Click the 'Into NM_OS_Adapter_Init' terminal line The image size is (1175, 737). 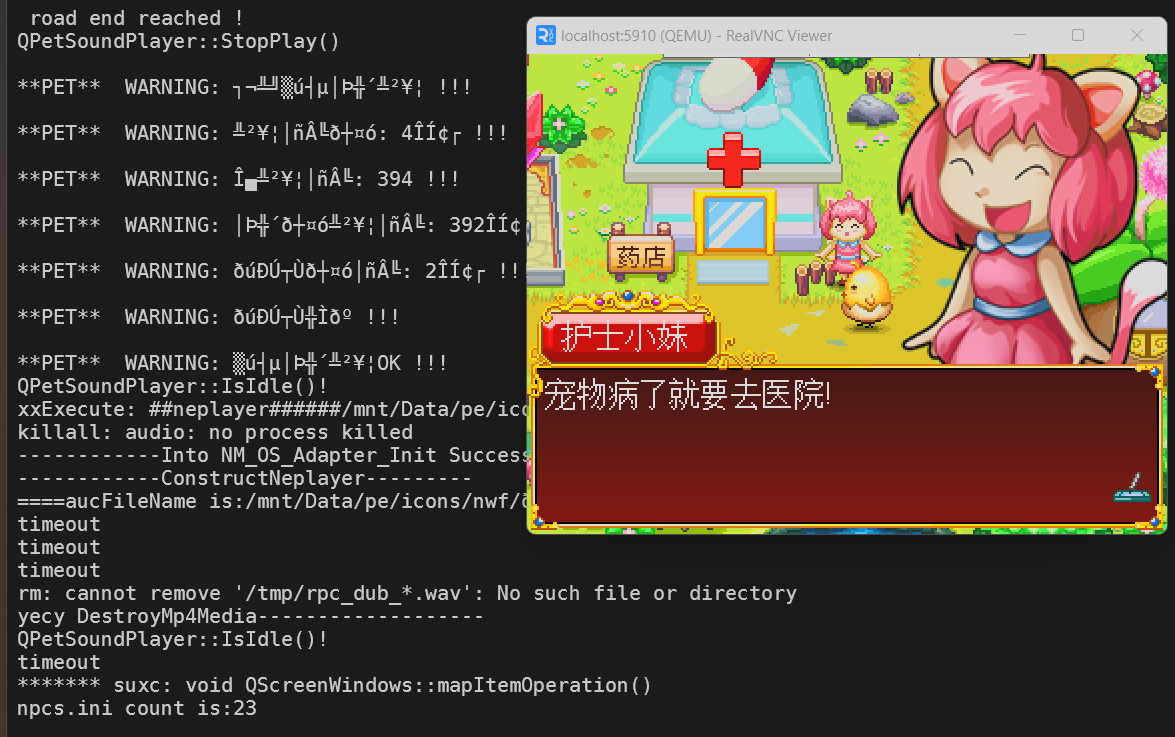point(272,455)
